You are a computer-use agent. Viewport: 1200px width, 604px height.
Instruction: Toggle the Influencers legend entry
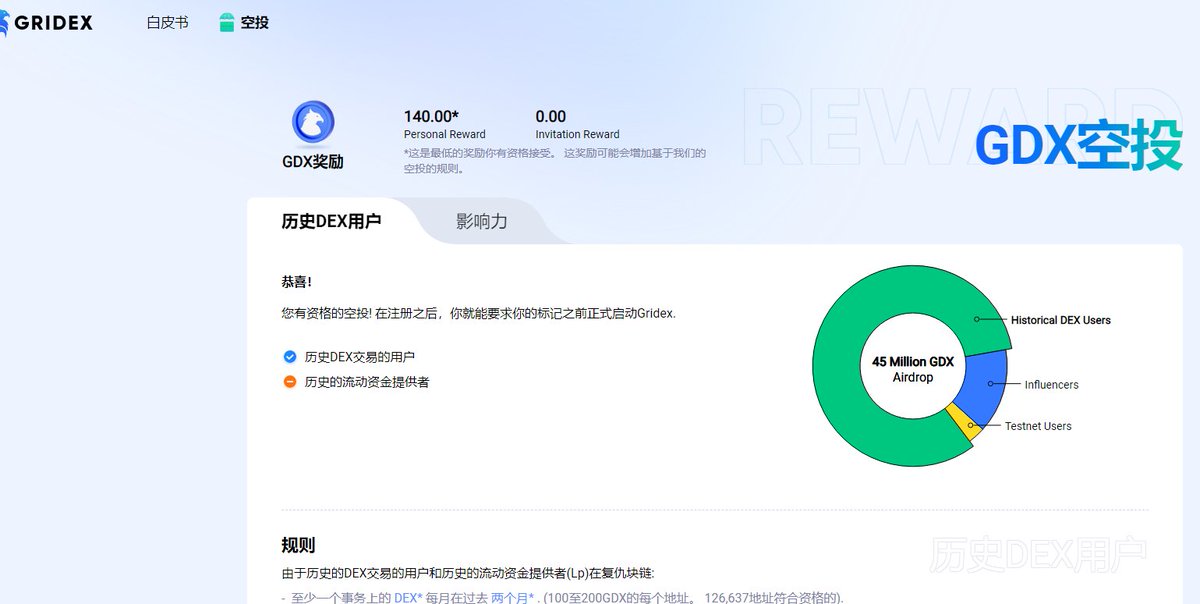click(1050, 384)
